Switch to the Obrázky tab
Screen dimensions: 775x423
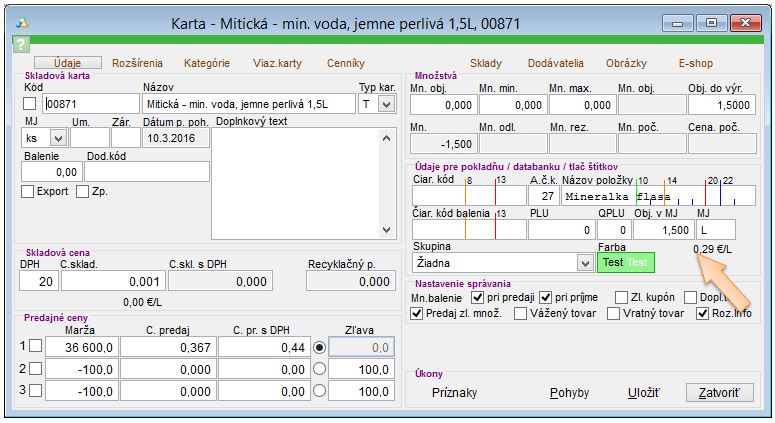(x=626, y=63)
